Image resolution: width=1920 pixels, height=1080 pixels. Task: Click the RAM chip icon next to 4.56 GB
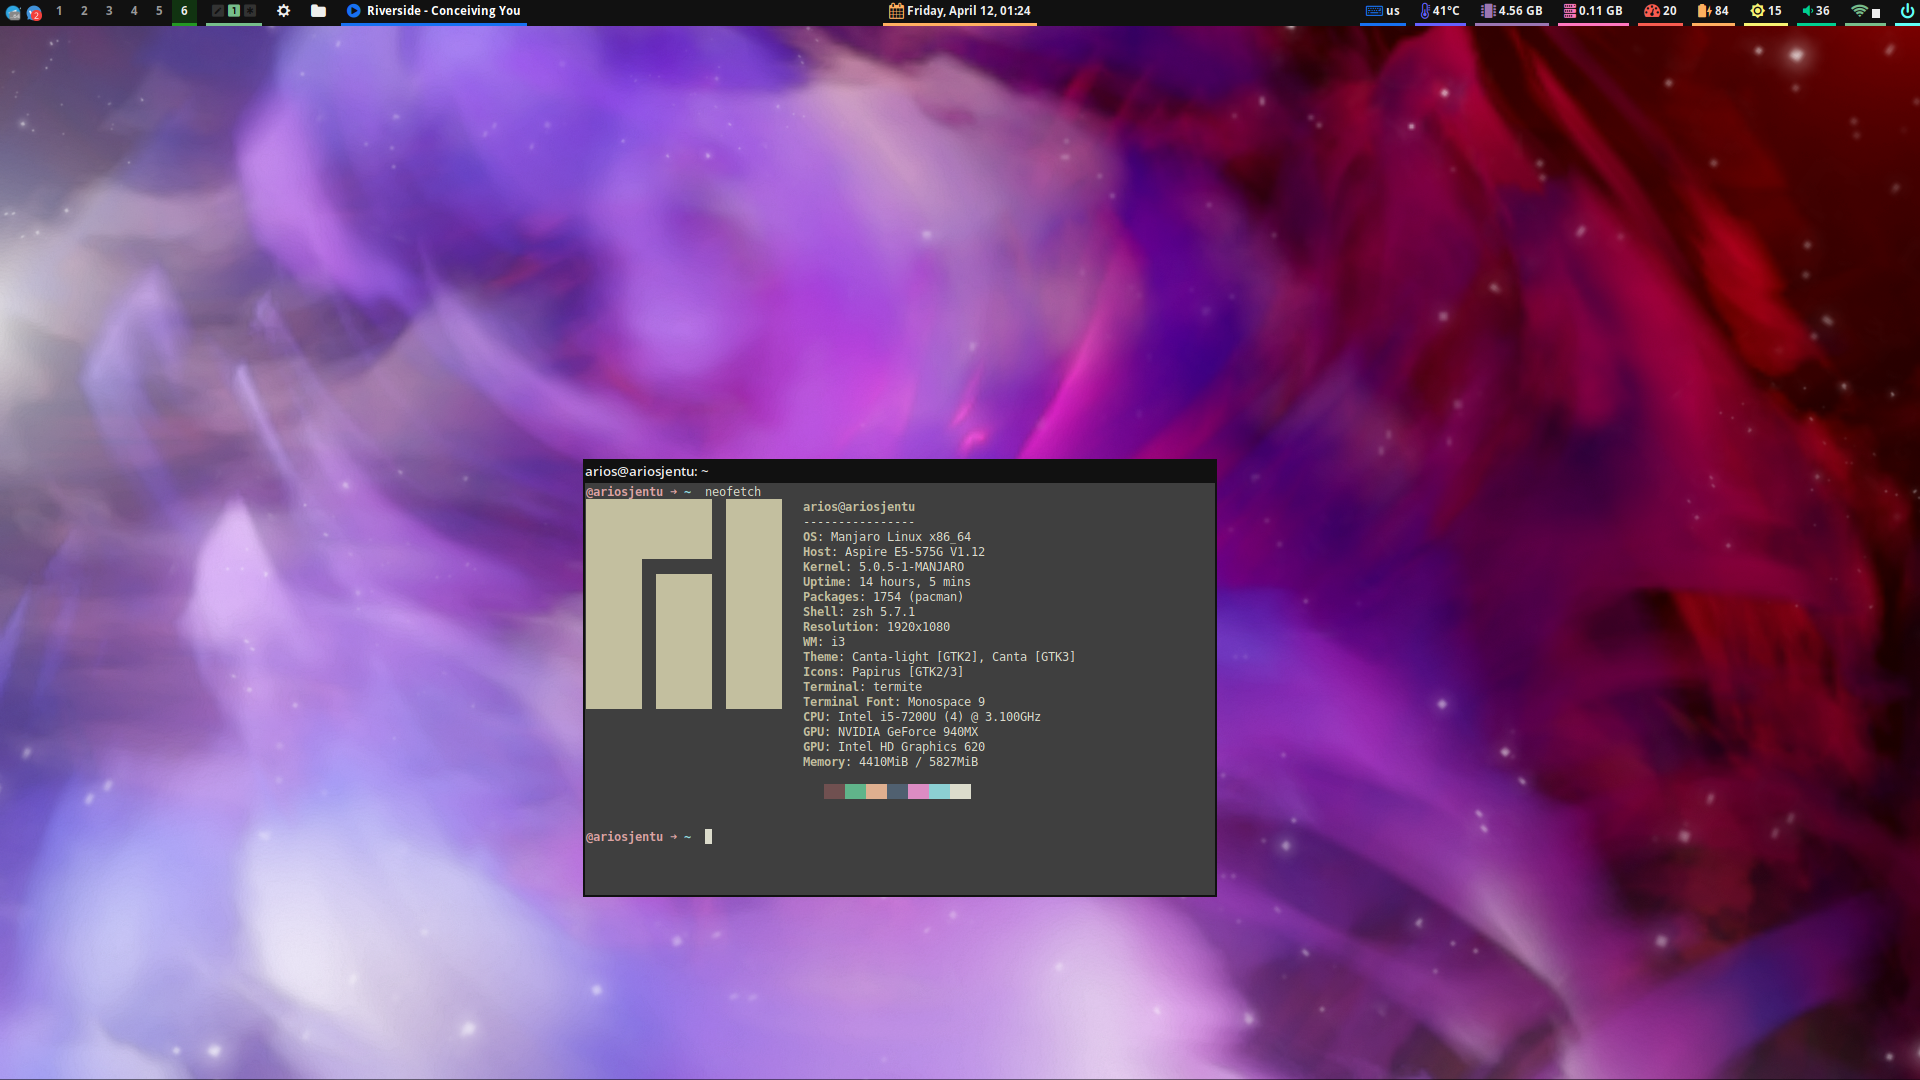(1488, 11)
